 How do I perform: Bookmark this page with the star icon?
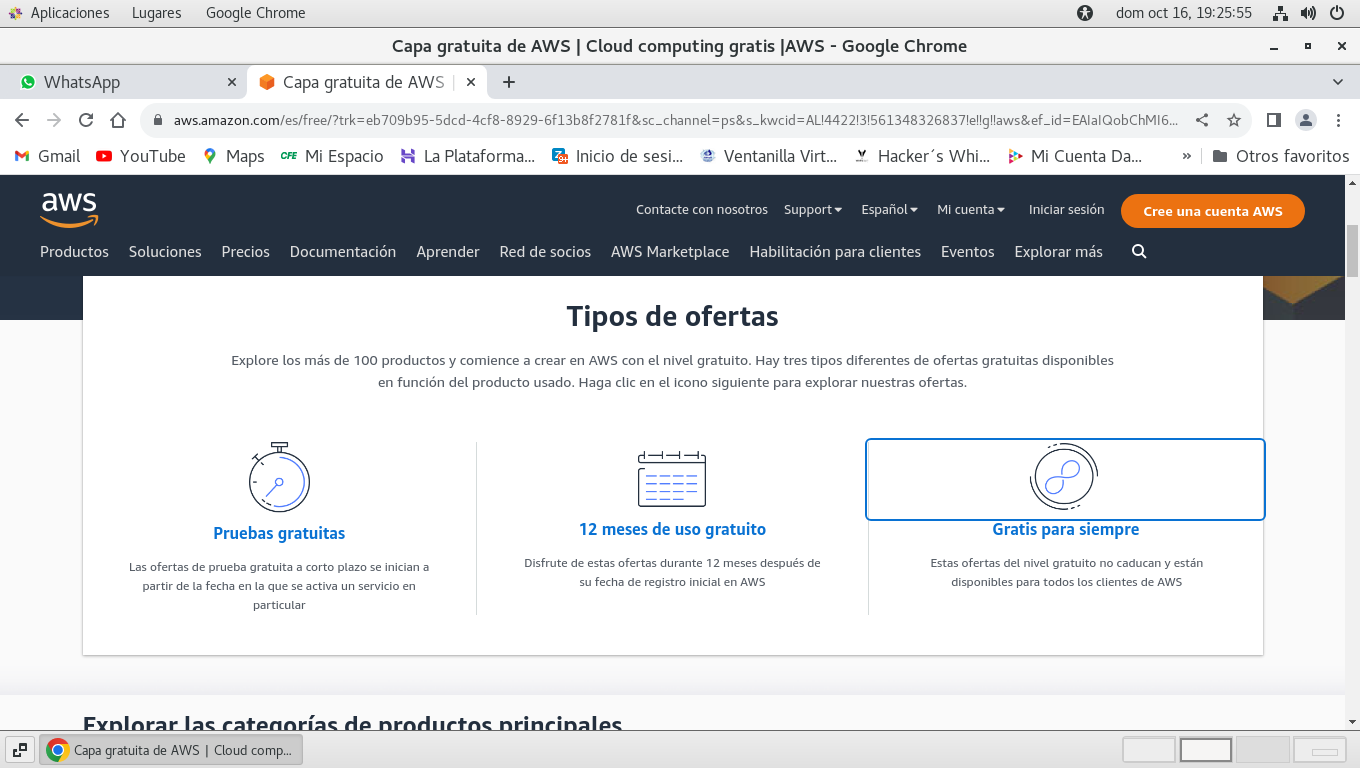point(1234,120)
